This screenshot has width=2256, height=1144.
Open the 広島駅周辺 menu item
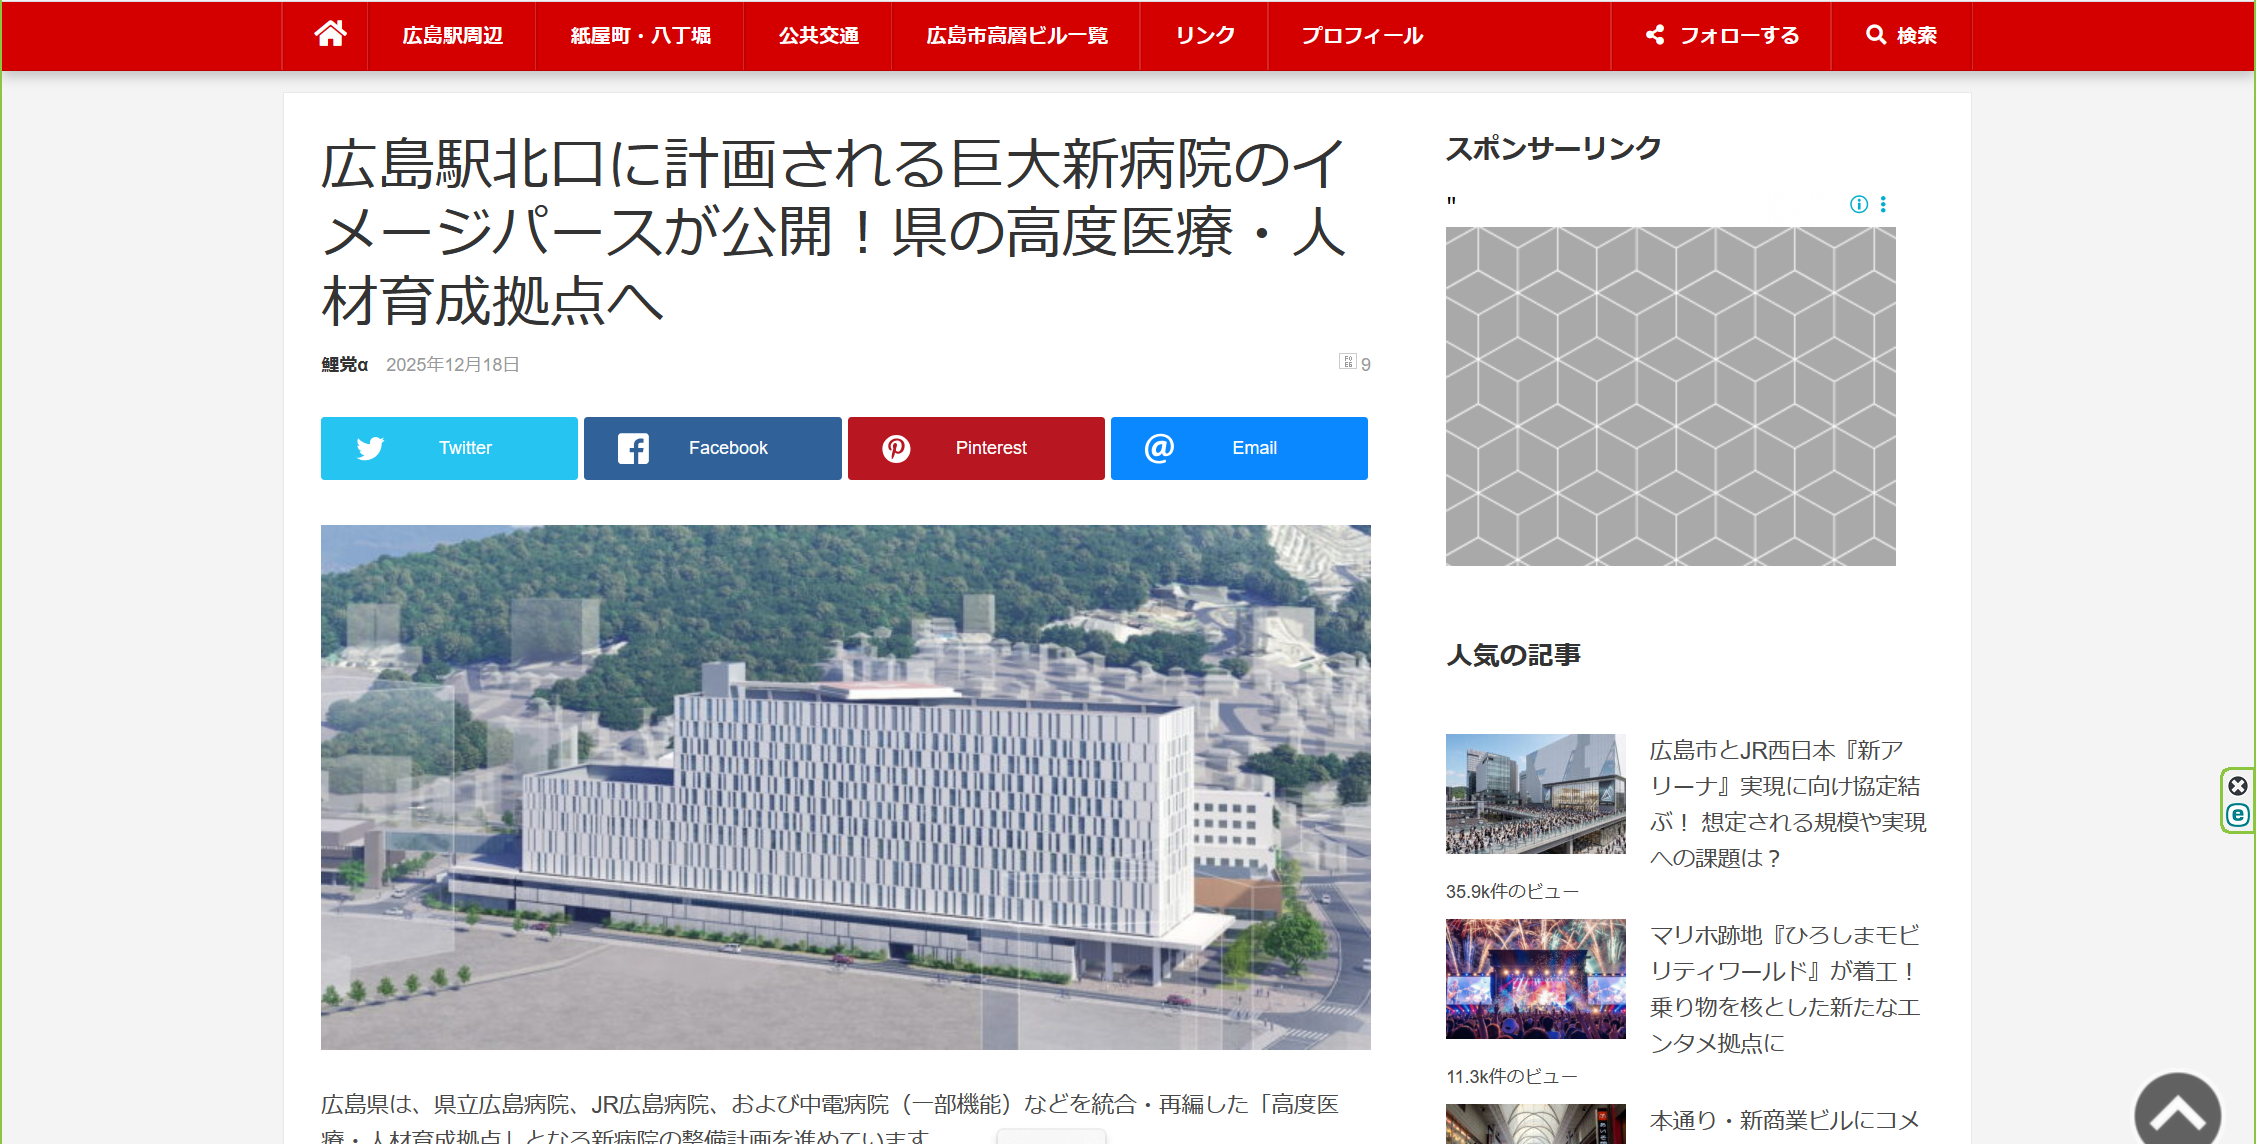pyautogui.click(x=452, y=35)
